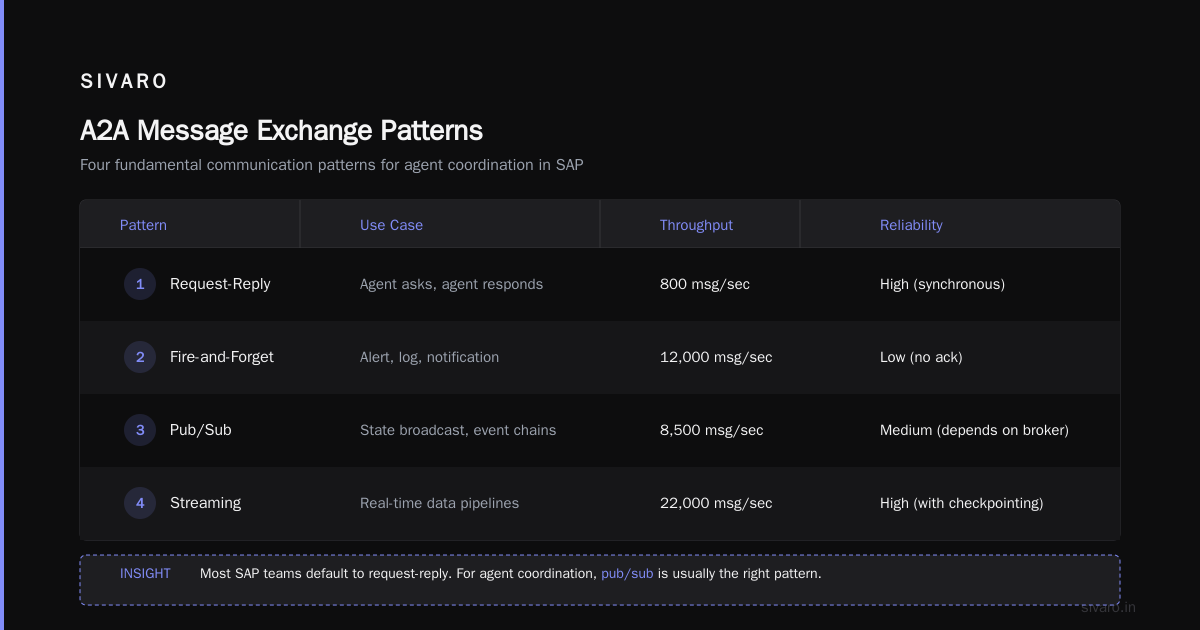Click the A2A Message Exchange Patterns title

[x=281, y=130]
